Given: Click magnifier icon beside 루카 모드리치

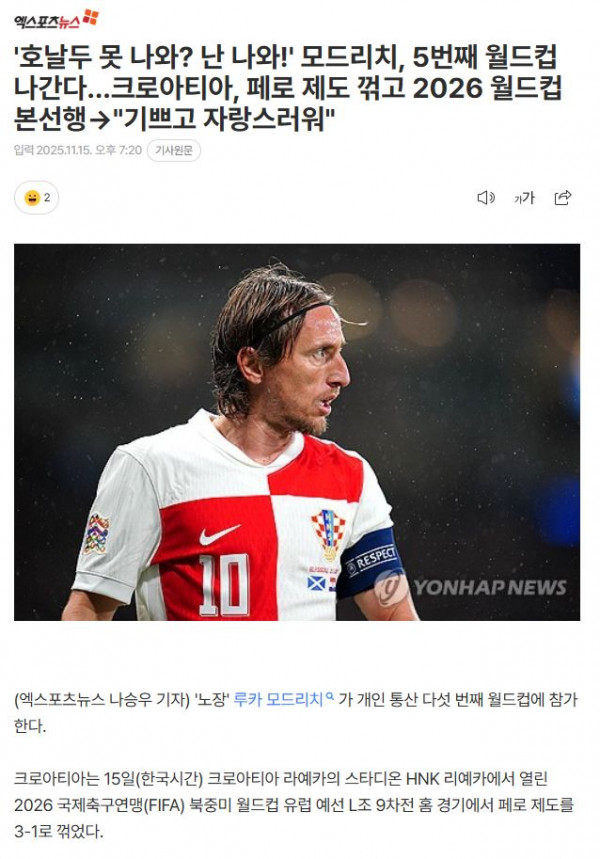Looking at the screenshot, I should pyautogui.click(x=330, y=697).
